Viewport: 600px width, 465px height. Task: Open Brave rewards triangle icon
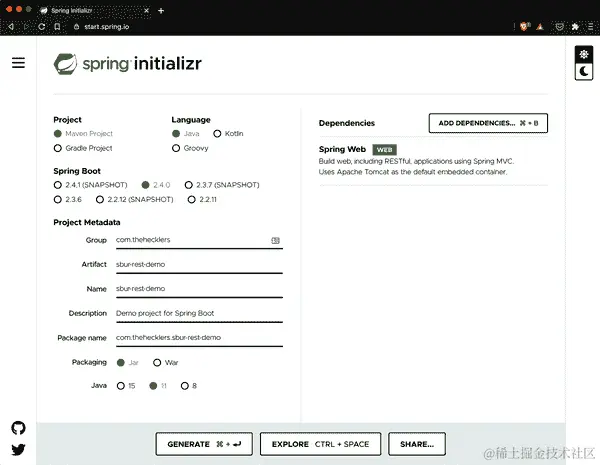540,26
